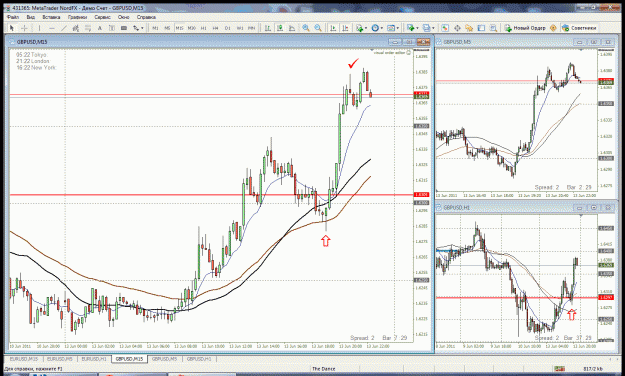
Task: Switch timeframe to M1
Action: point(155,28)
